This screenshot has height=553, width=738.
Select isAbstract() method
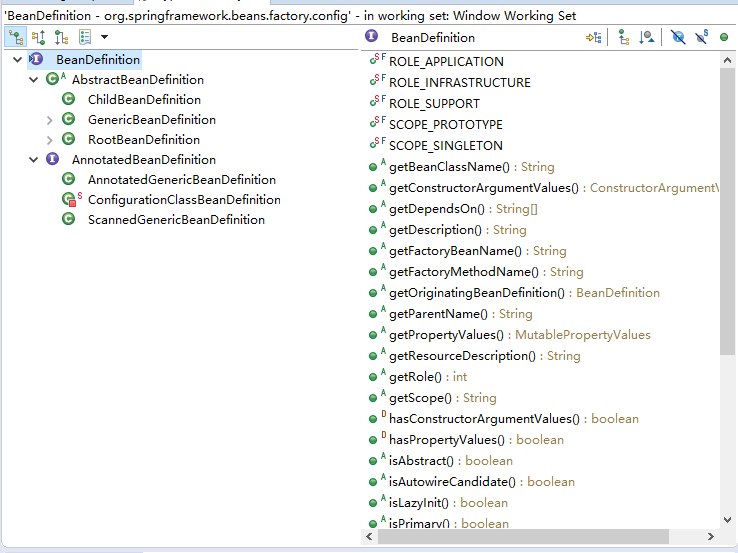(450, 461)
